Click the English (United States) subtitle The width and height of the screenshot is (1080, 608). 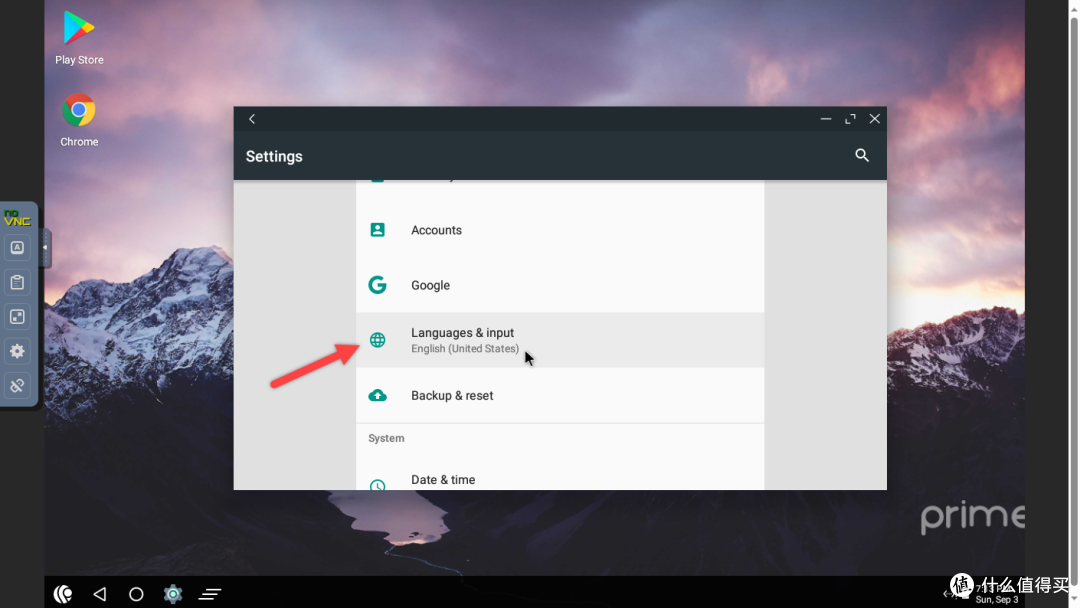coord(465,349)
